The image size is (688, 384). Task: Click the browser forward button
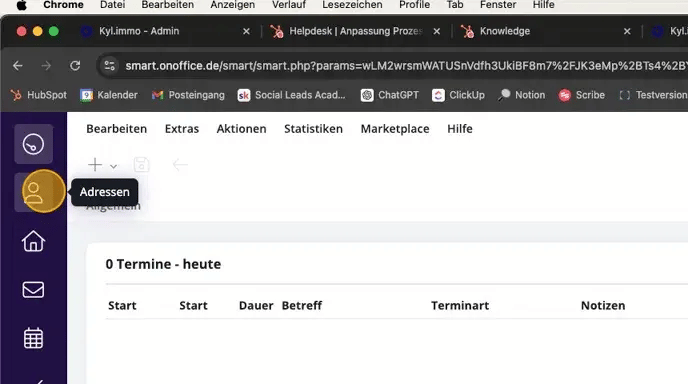46,66
